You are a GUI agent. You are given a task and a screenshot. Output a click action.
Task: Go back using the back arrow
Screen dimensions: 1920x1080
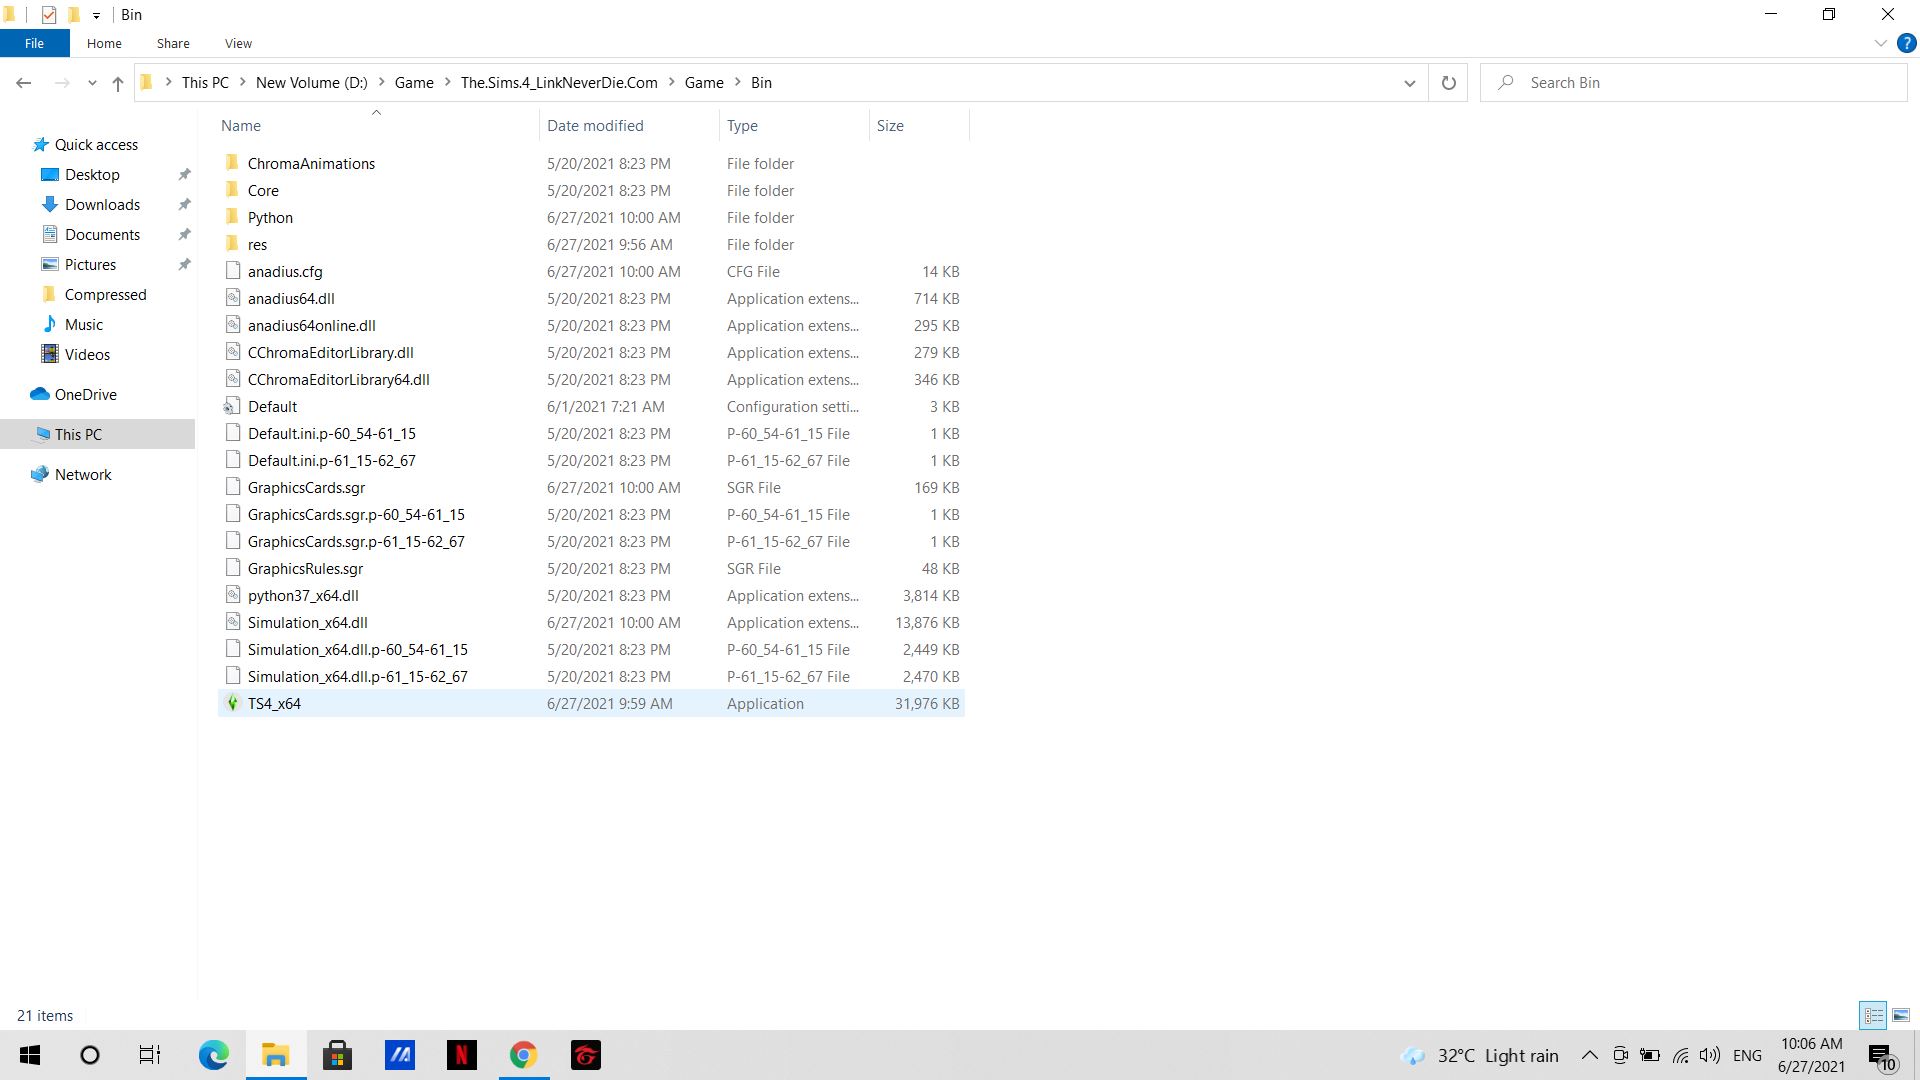tap(24, 83)
